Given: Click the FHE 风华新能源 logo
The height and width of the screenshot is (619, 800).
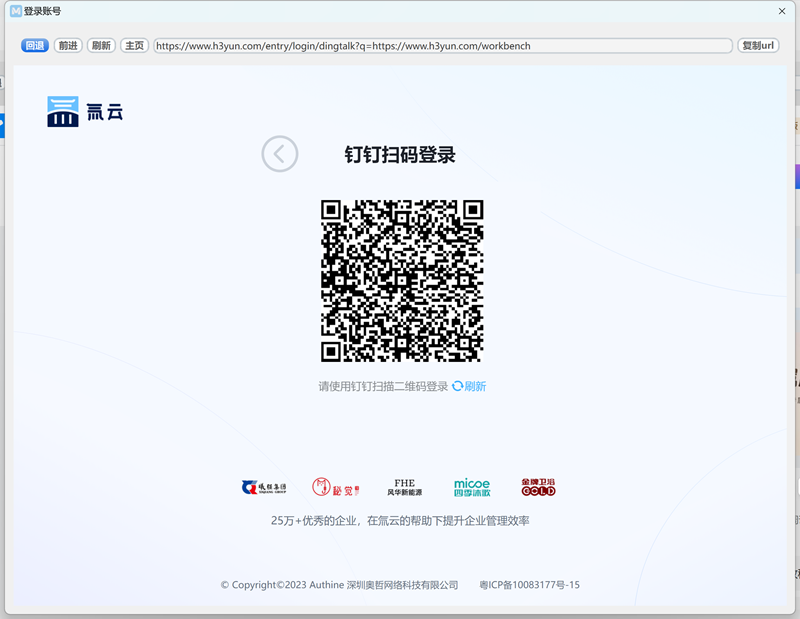Looking at the screenshot, I should pos(405,487).
